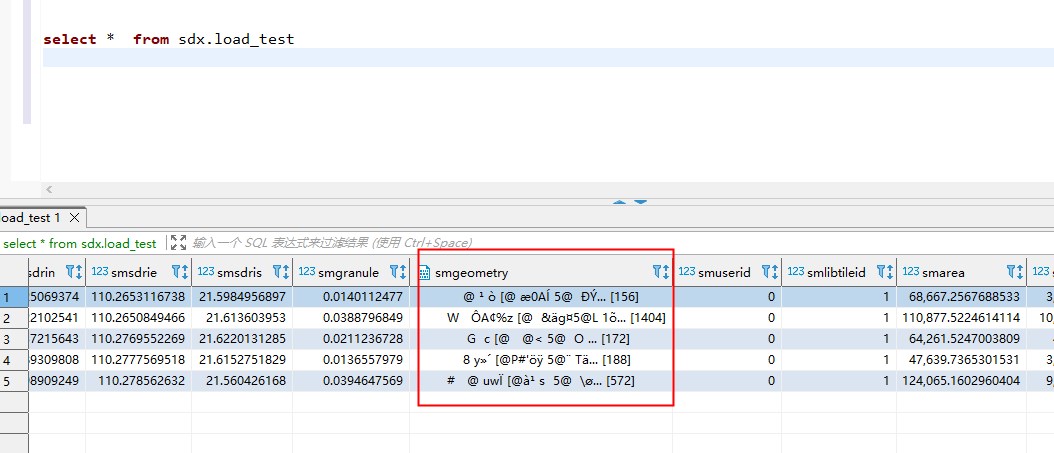Click cell 0.0388796849 in smgranule
The width and height of the screenshot is (1054, 453).
351,317
